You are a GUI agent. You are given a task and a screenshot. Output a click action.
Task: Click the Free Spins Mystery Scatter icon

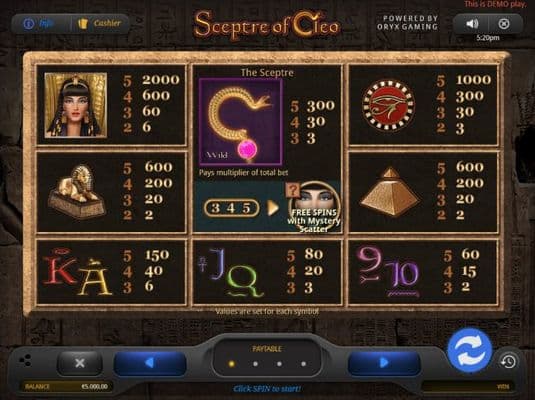coord(314,207)
